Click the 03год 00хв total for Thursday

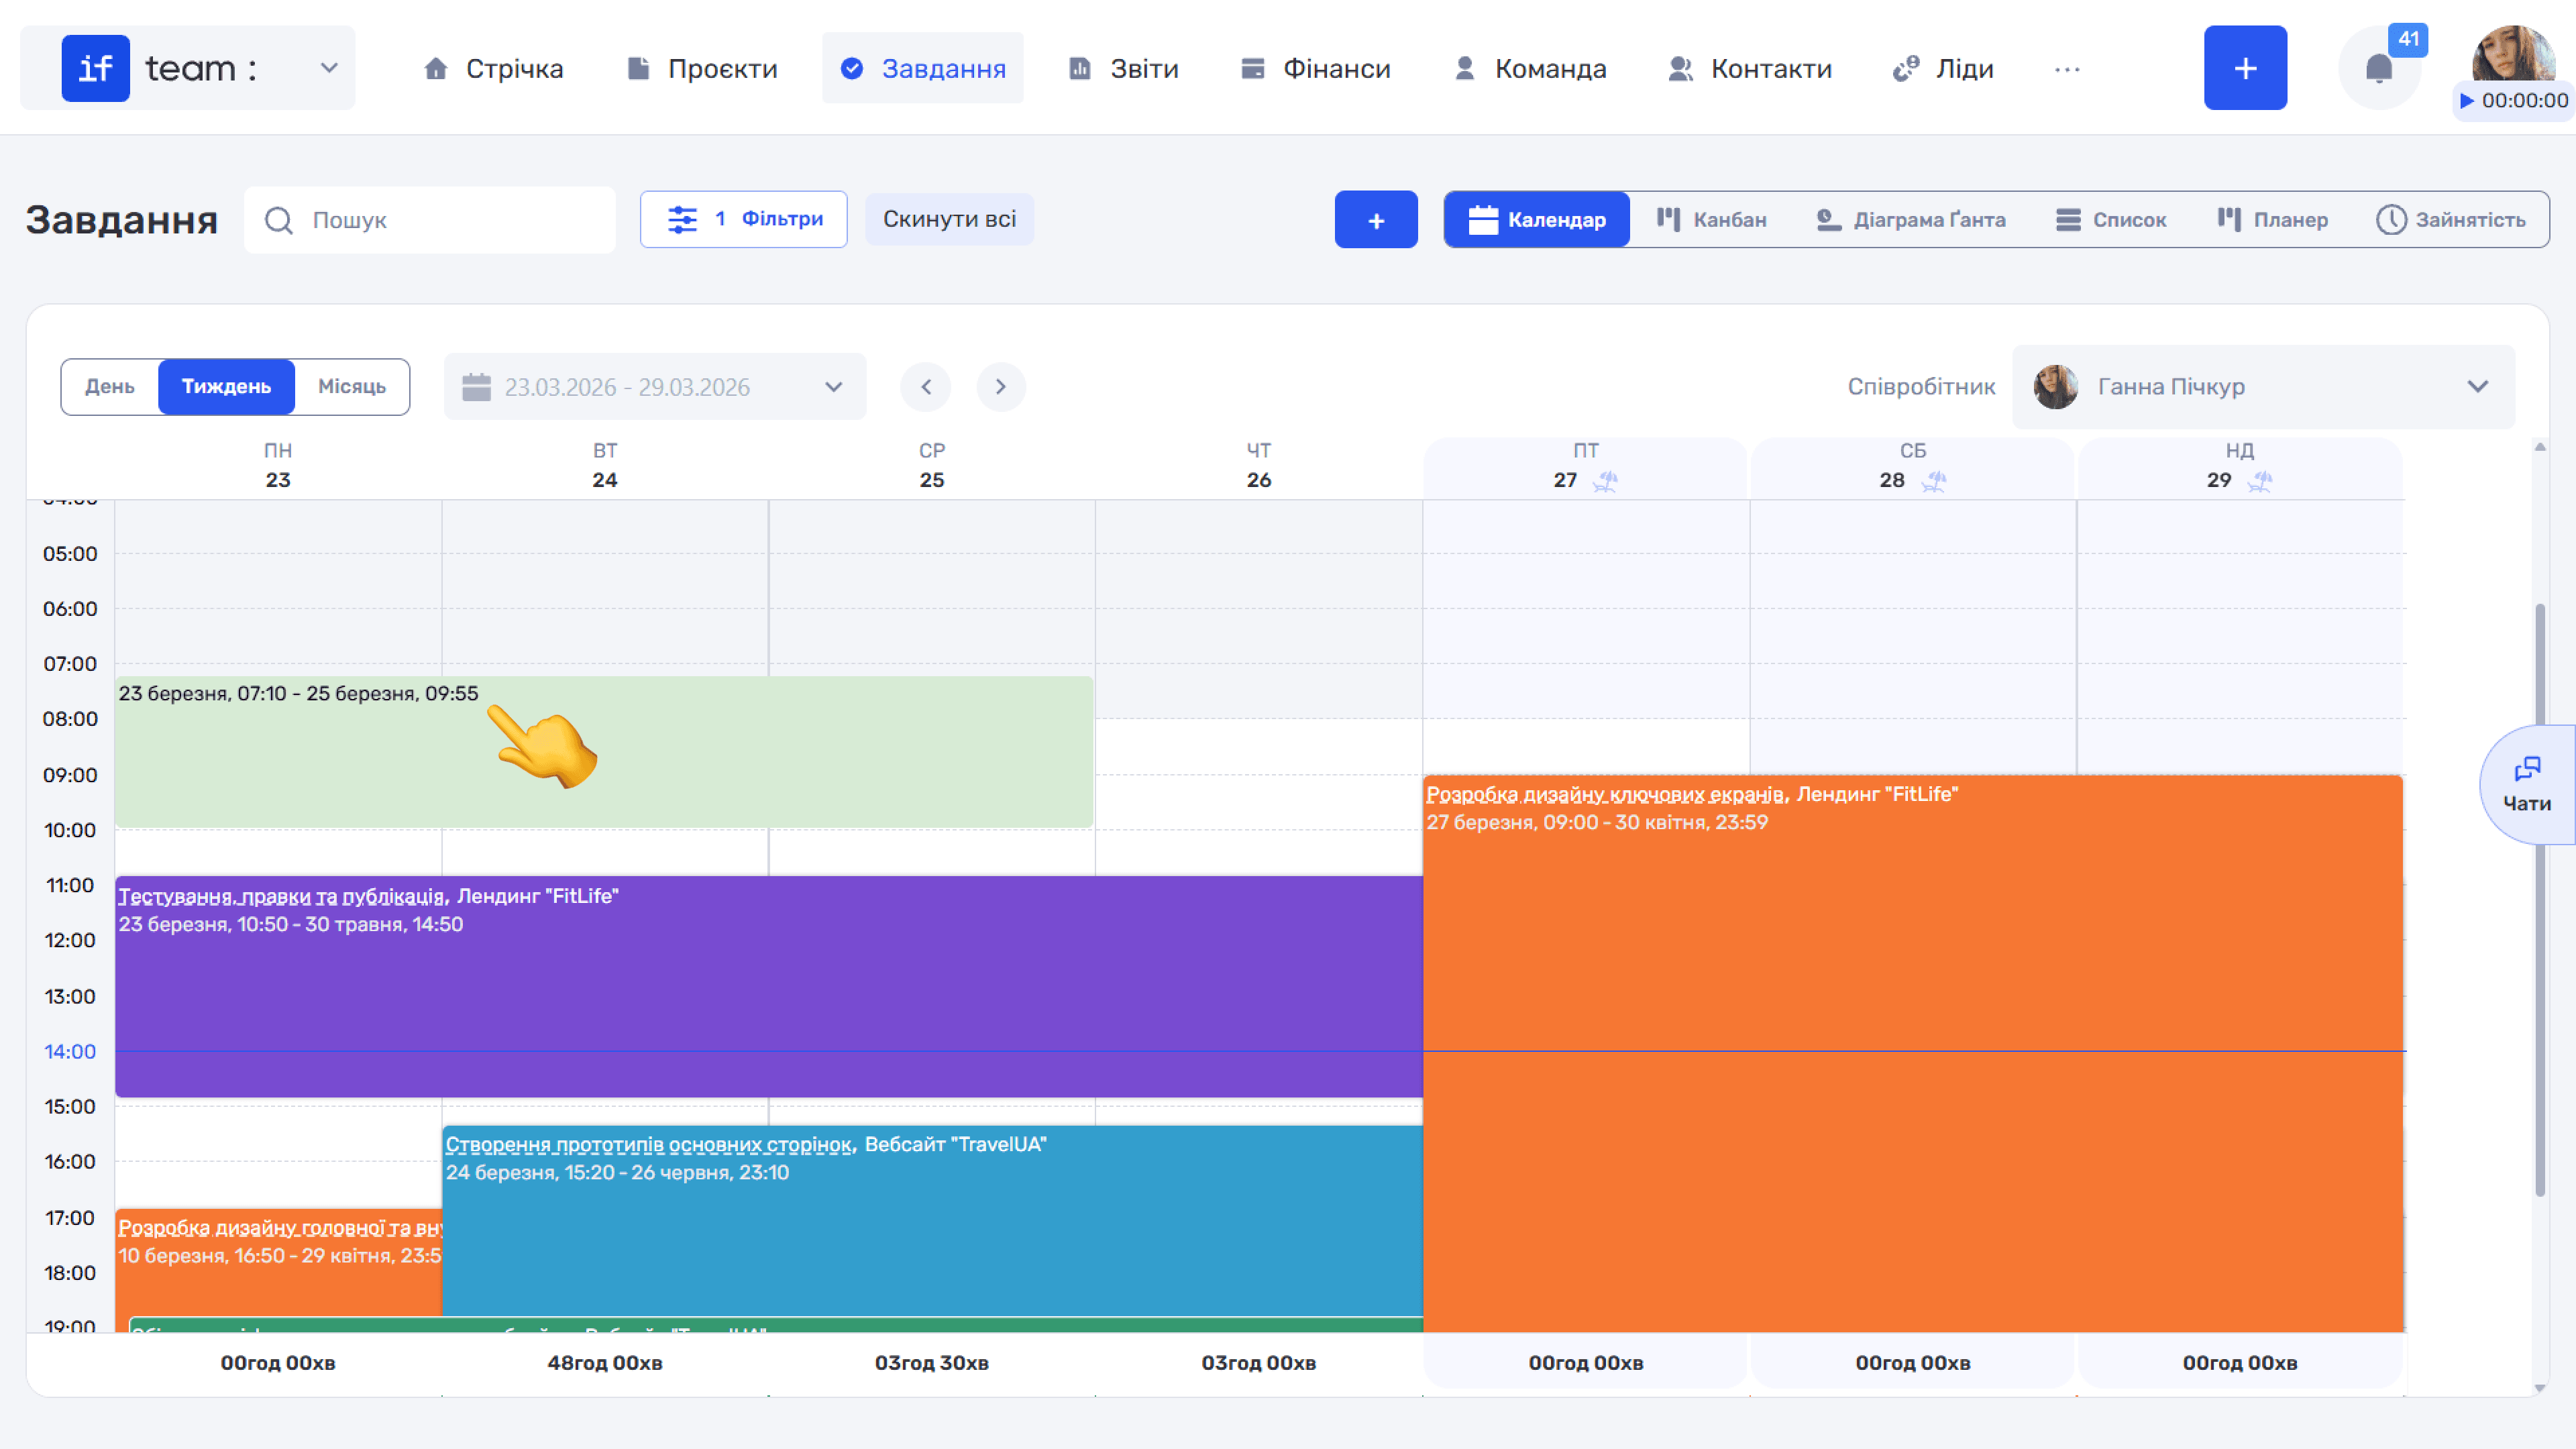pyautogui.click(x=1259, y=1363)
